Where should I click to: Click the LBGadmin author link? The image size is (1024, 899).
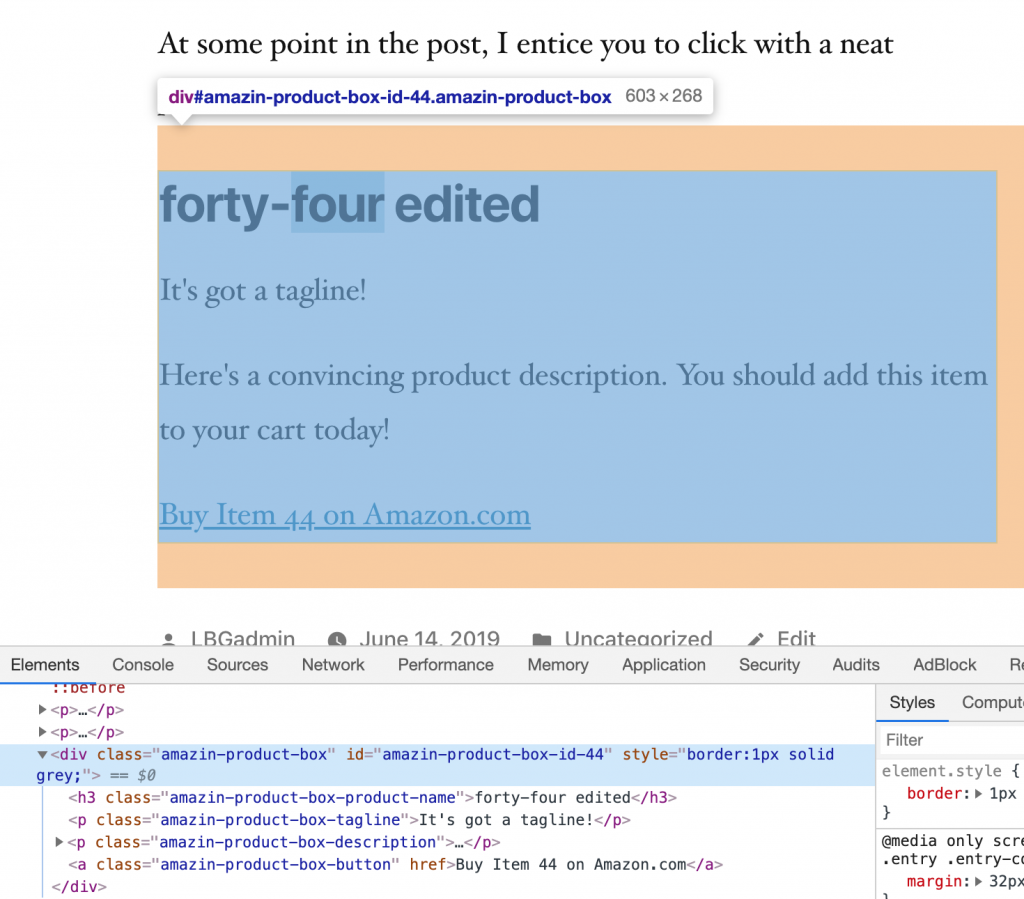pos(243,639)
